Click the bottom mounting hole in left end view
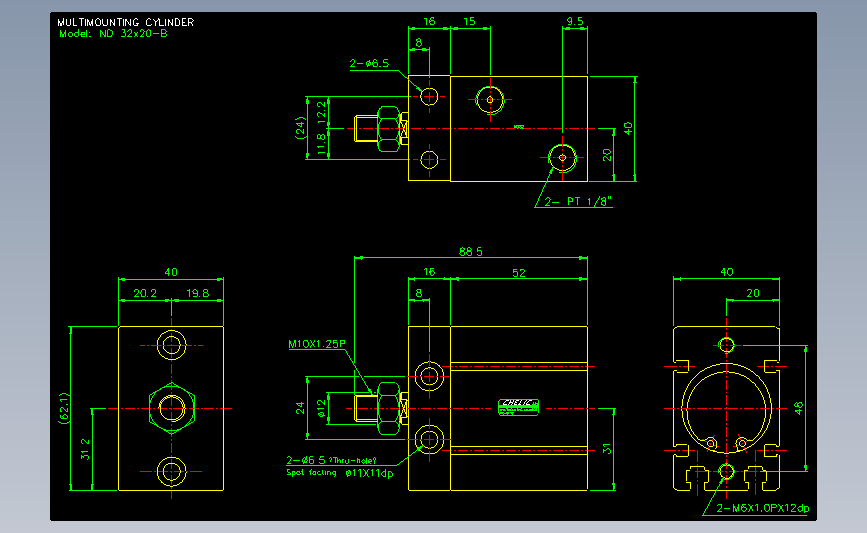The image size is (867, 533). pyautogui.click(x=171, y=472)
